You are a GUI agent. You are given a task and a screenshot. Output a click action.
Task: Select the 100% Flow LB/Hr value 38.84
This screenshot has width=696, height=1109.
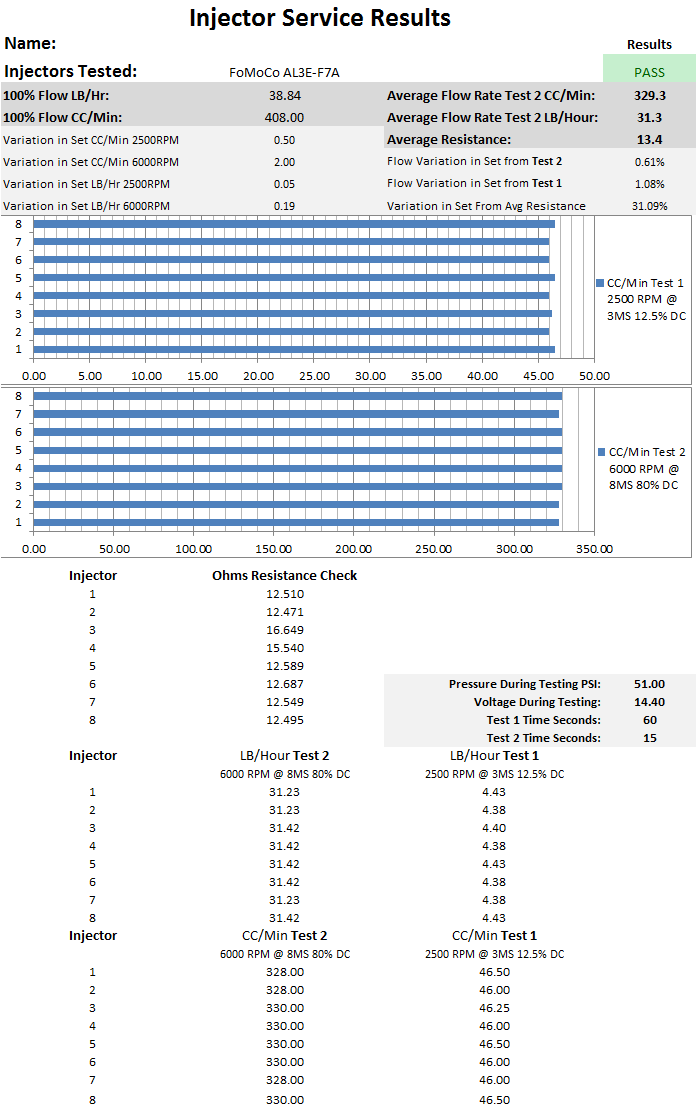(x=285, y=95)
